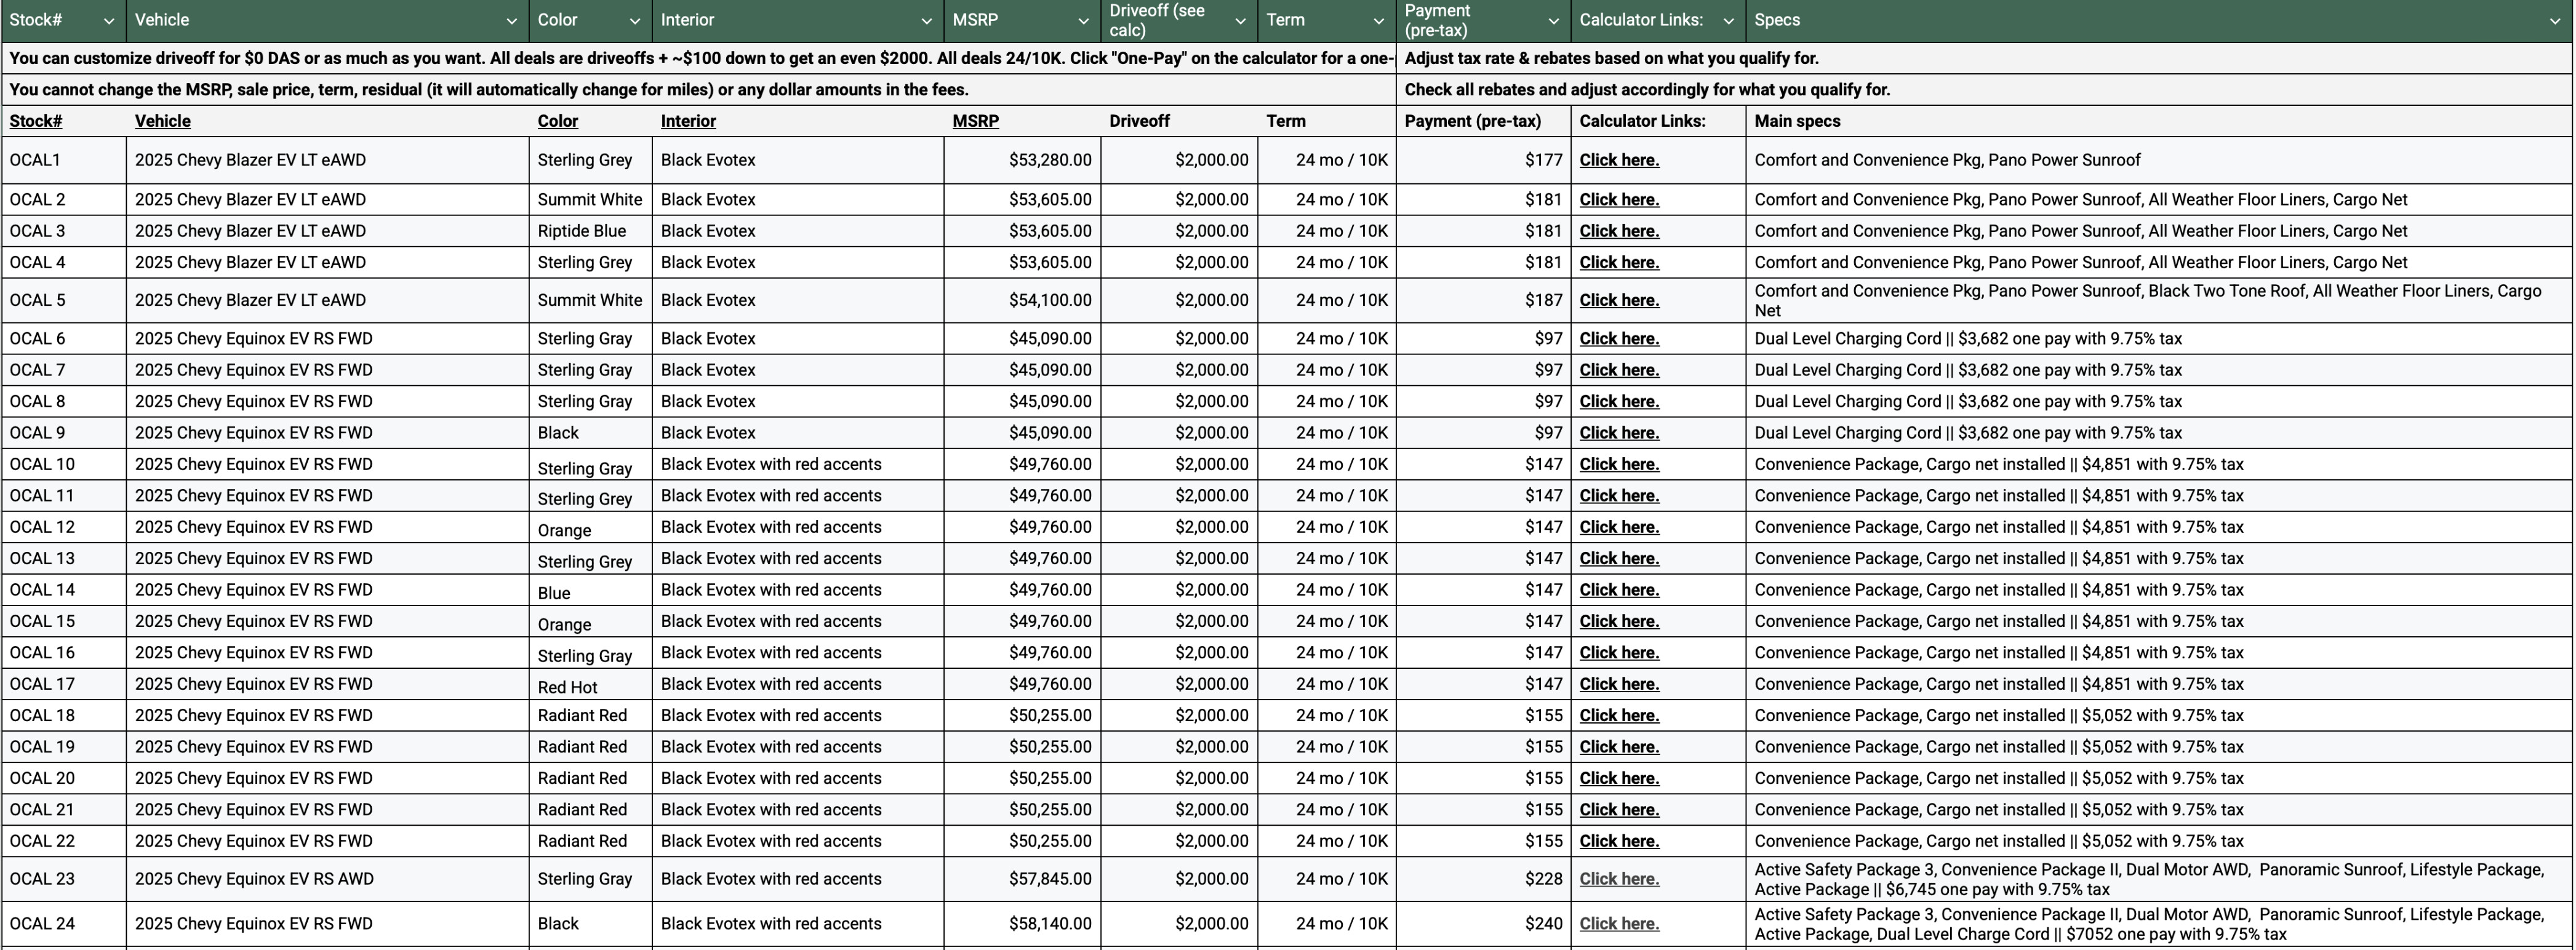Open the Interior column filter dropdown
The width and height of the screenshot is (2576, 950).
[926, 21]
